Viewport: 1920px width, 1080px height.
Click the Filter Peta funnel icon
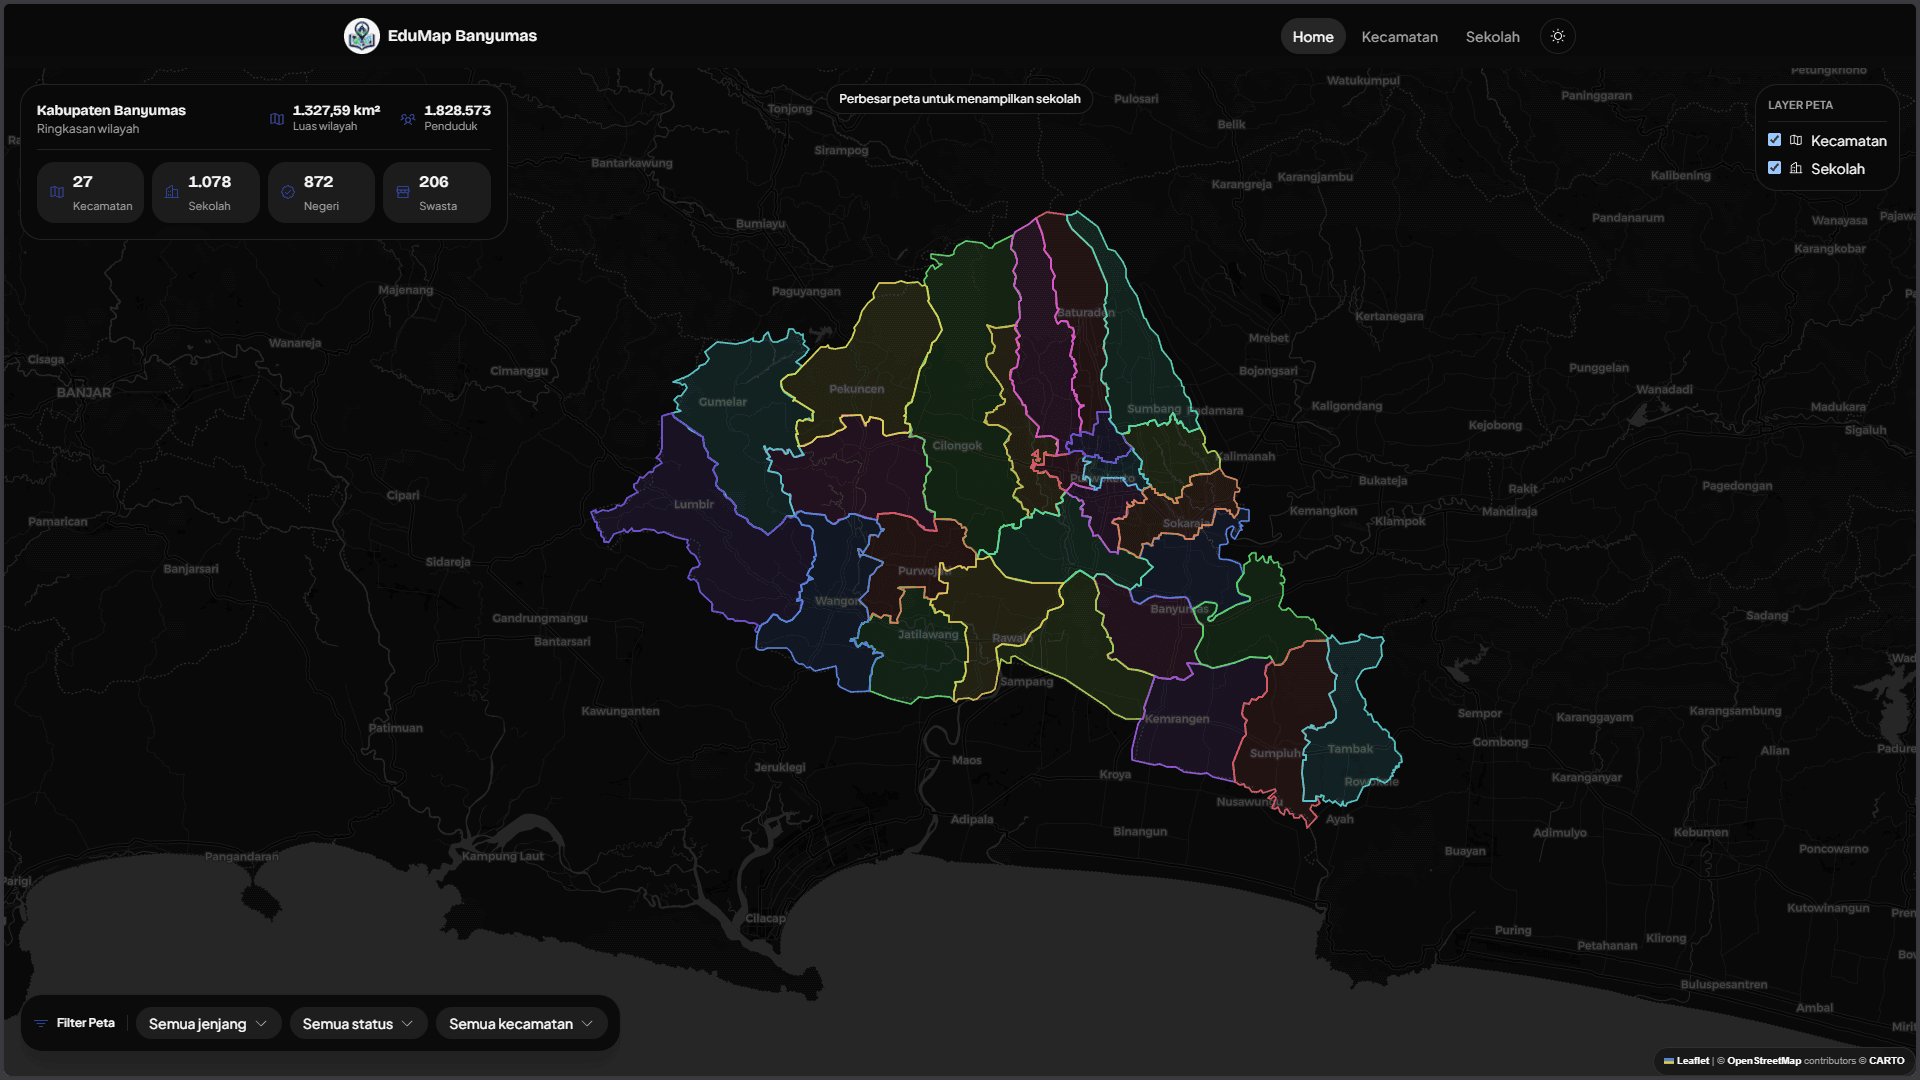tap(41, 1023)
